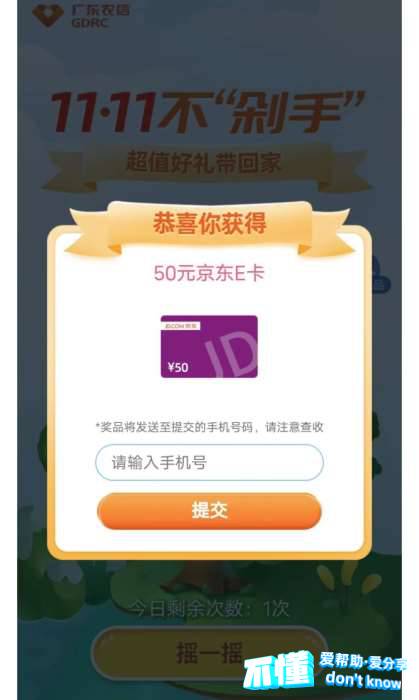Tap the 11·11不"剁手" headline
Viewport: 419px width, 700px height.
tap(208, 112)
